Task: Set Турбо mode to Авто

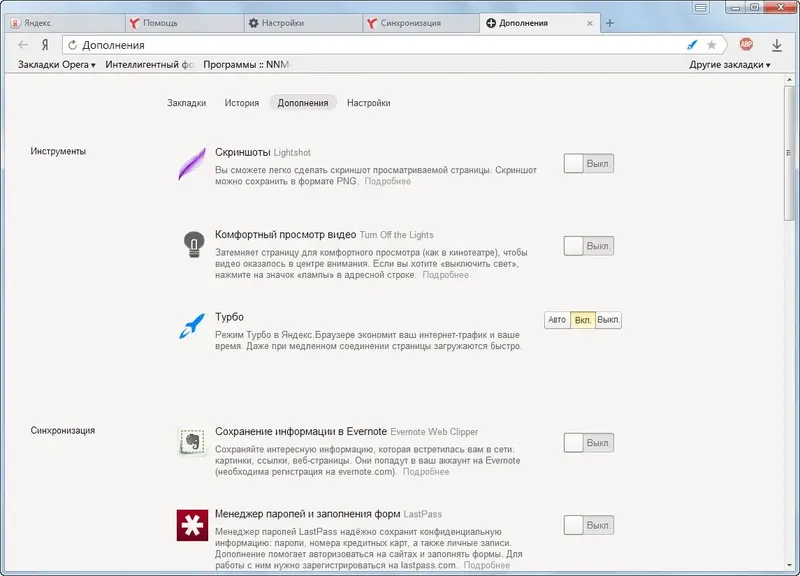Action: coord(557,320)
